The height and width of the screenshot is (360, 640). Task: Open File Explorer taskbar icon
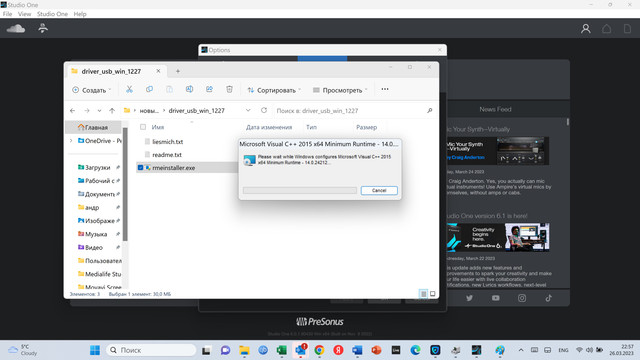(244, 350)
